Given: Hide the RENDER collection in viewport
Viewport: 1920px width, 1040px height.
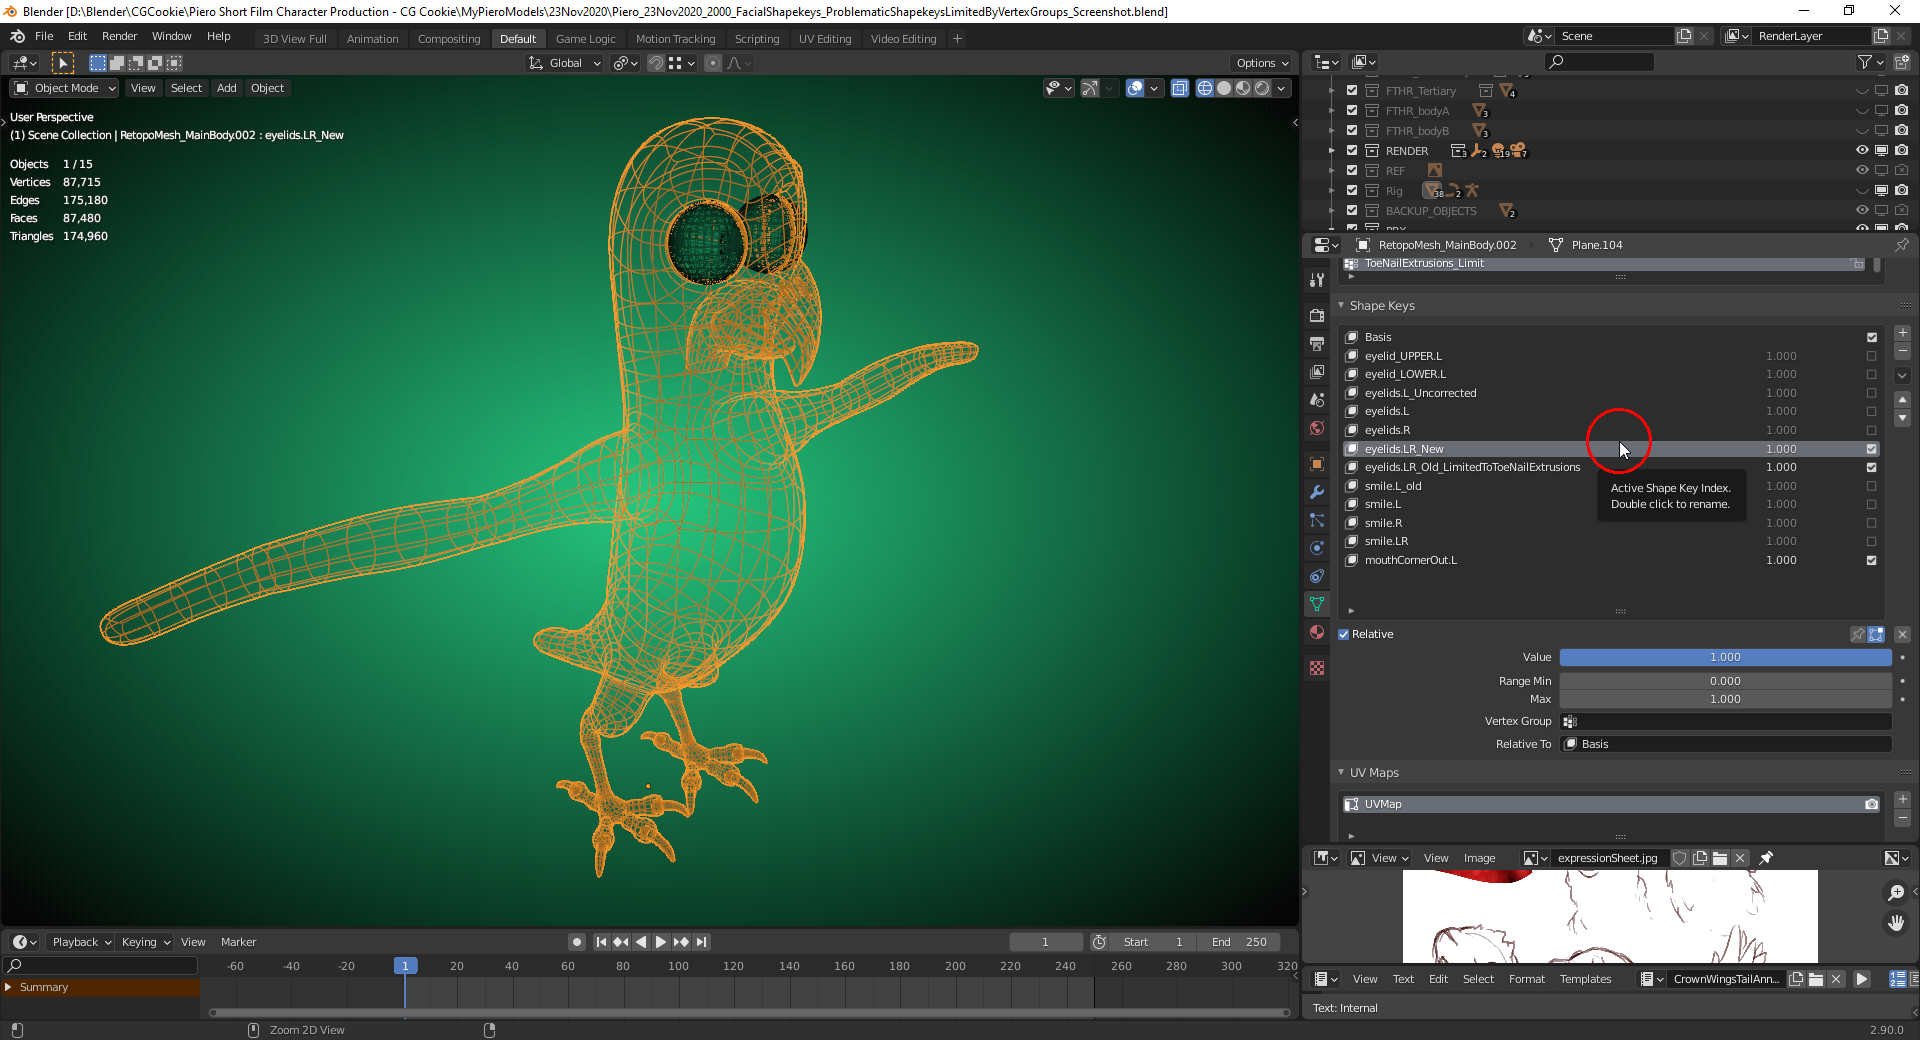Looking at the screenshot, I should [1862, 151].
